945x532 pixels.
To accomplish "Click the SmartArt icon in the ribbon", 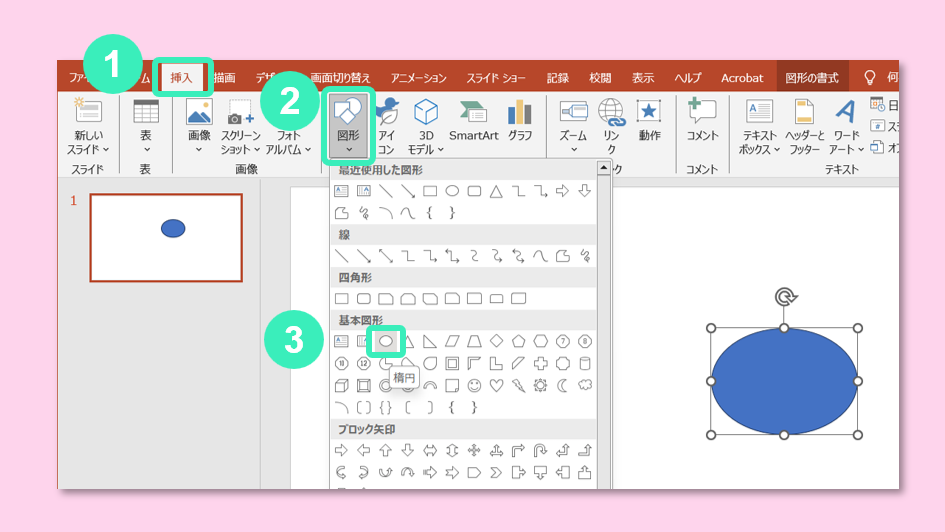I will (x=473, y=120).
